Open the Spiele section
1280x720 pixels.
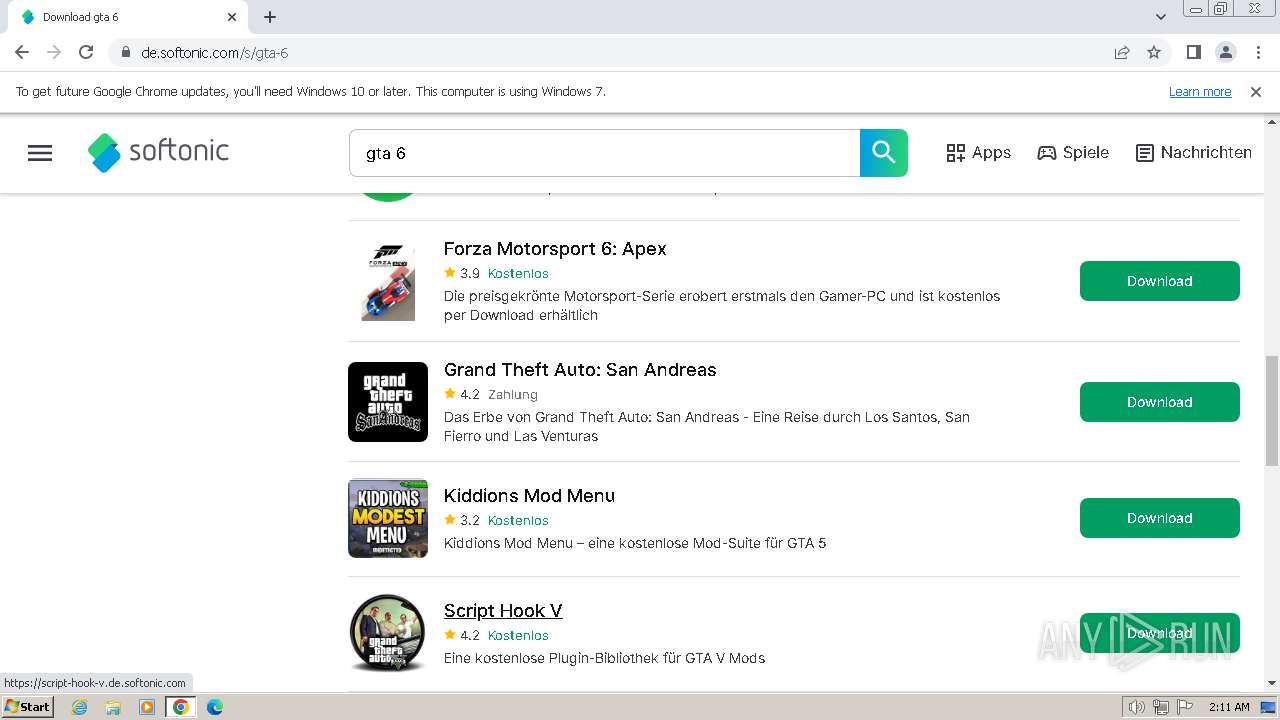pos(1073,153)
